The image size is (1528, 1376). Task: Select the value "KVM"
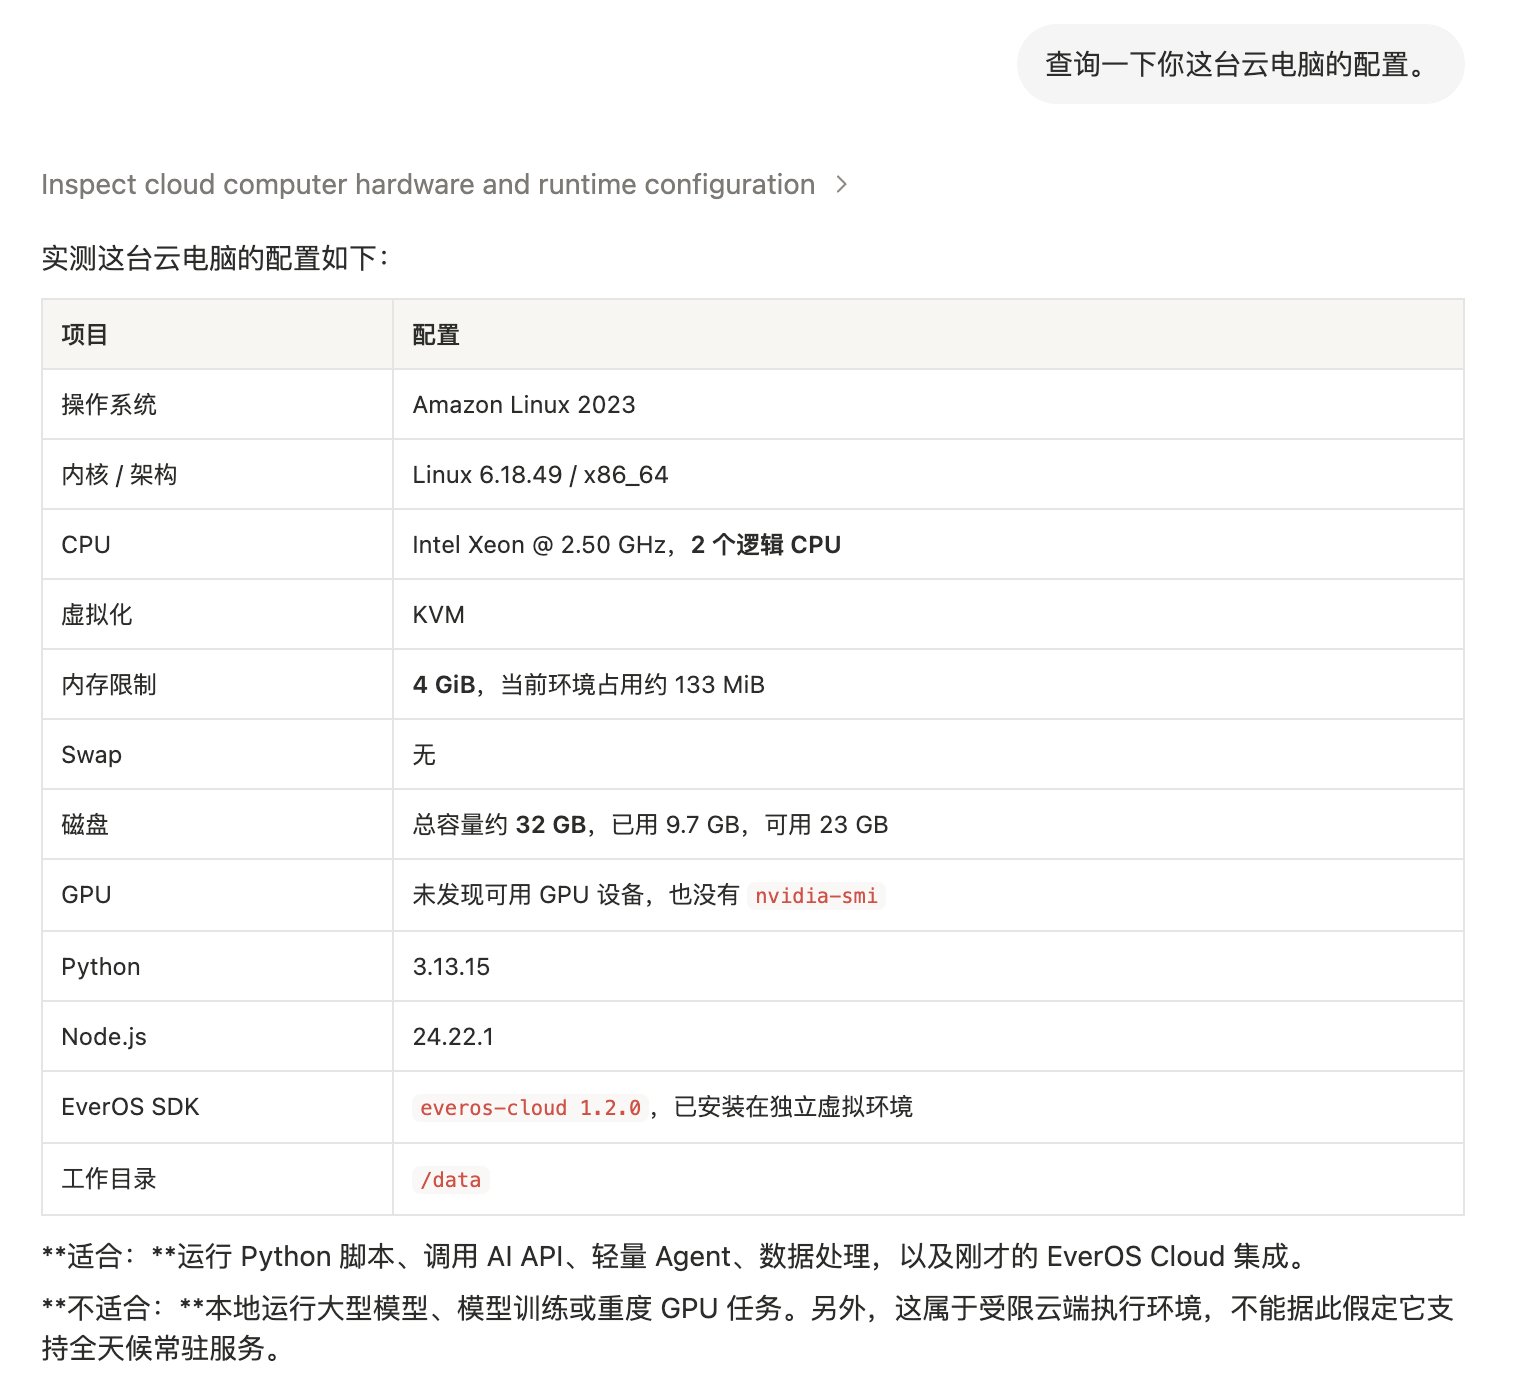(439, 614)
